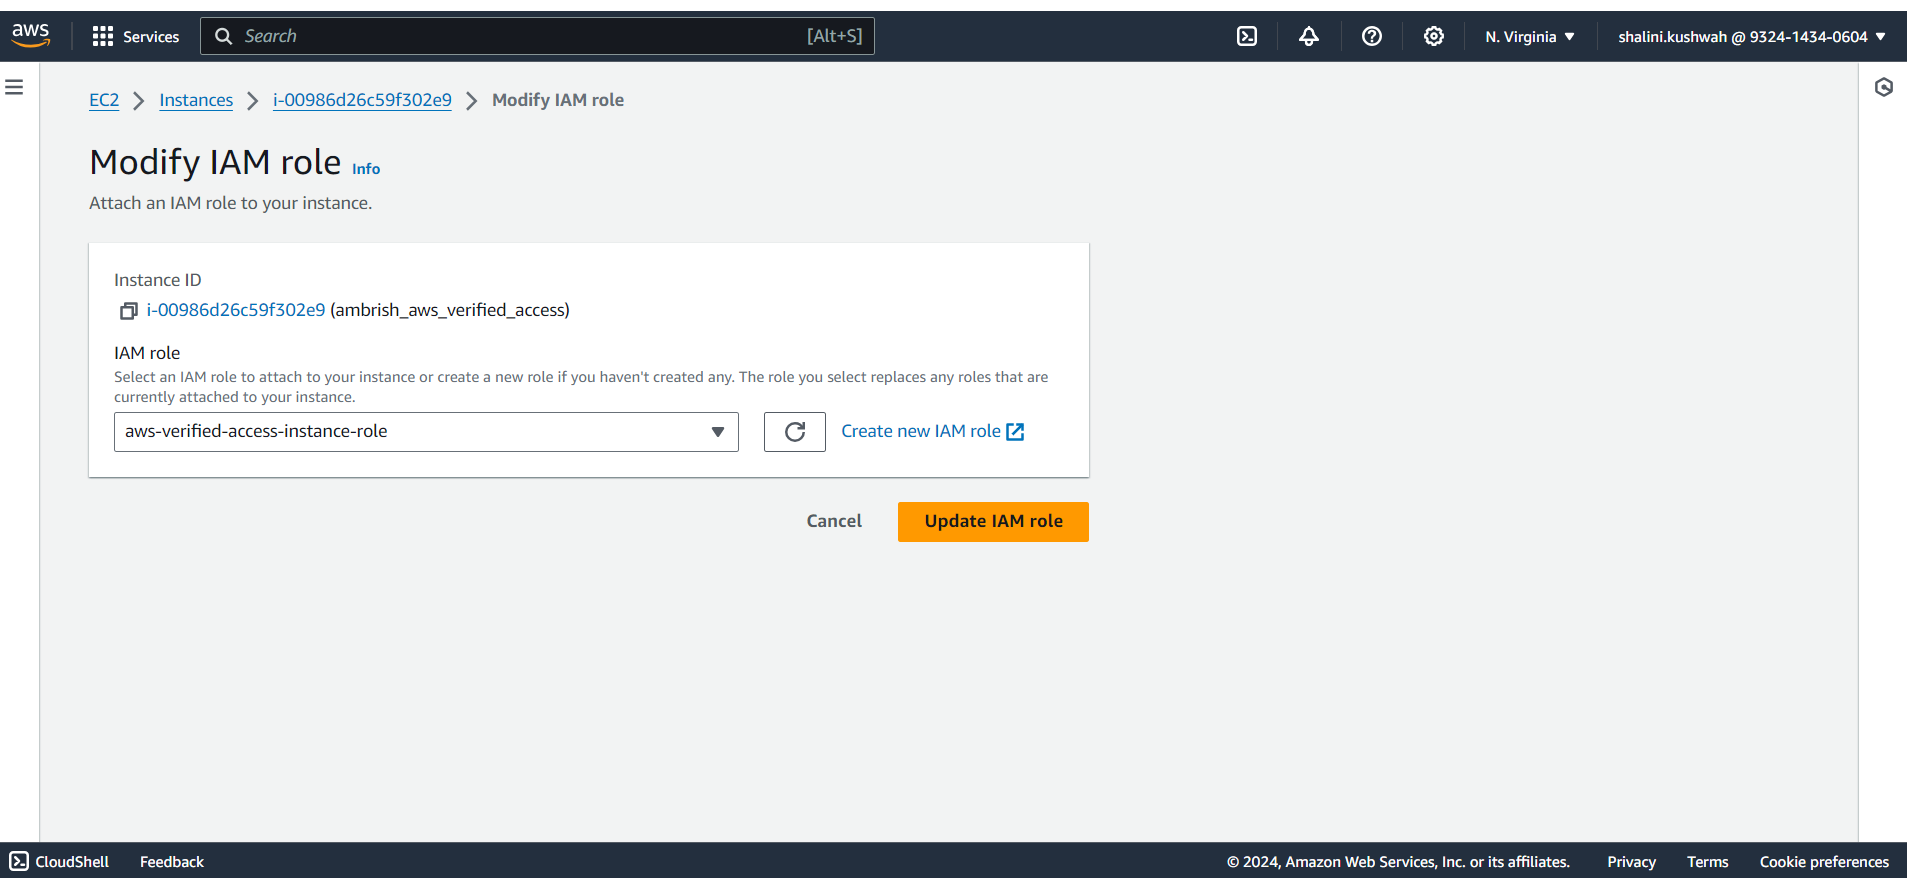Open the help question mark icon

pos(1372,37)
